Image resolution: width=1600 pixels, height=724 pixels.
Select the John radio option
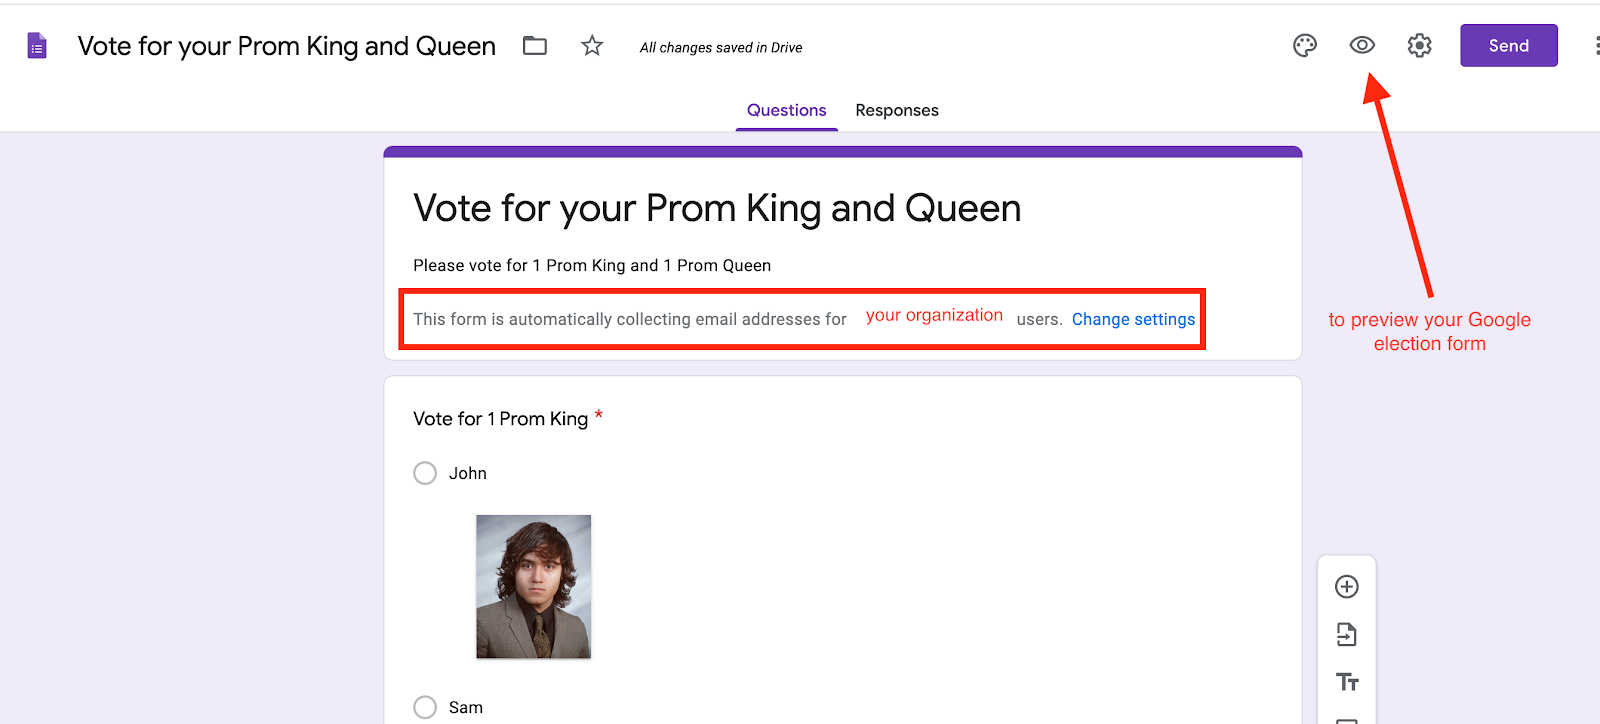425,473
